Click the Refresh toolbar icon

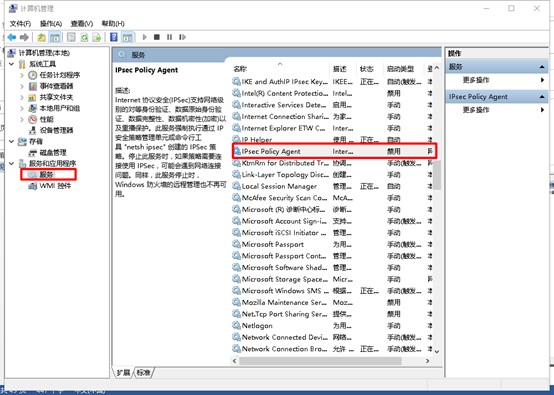(x=84, y=37)
